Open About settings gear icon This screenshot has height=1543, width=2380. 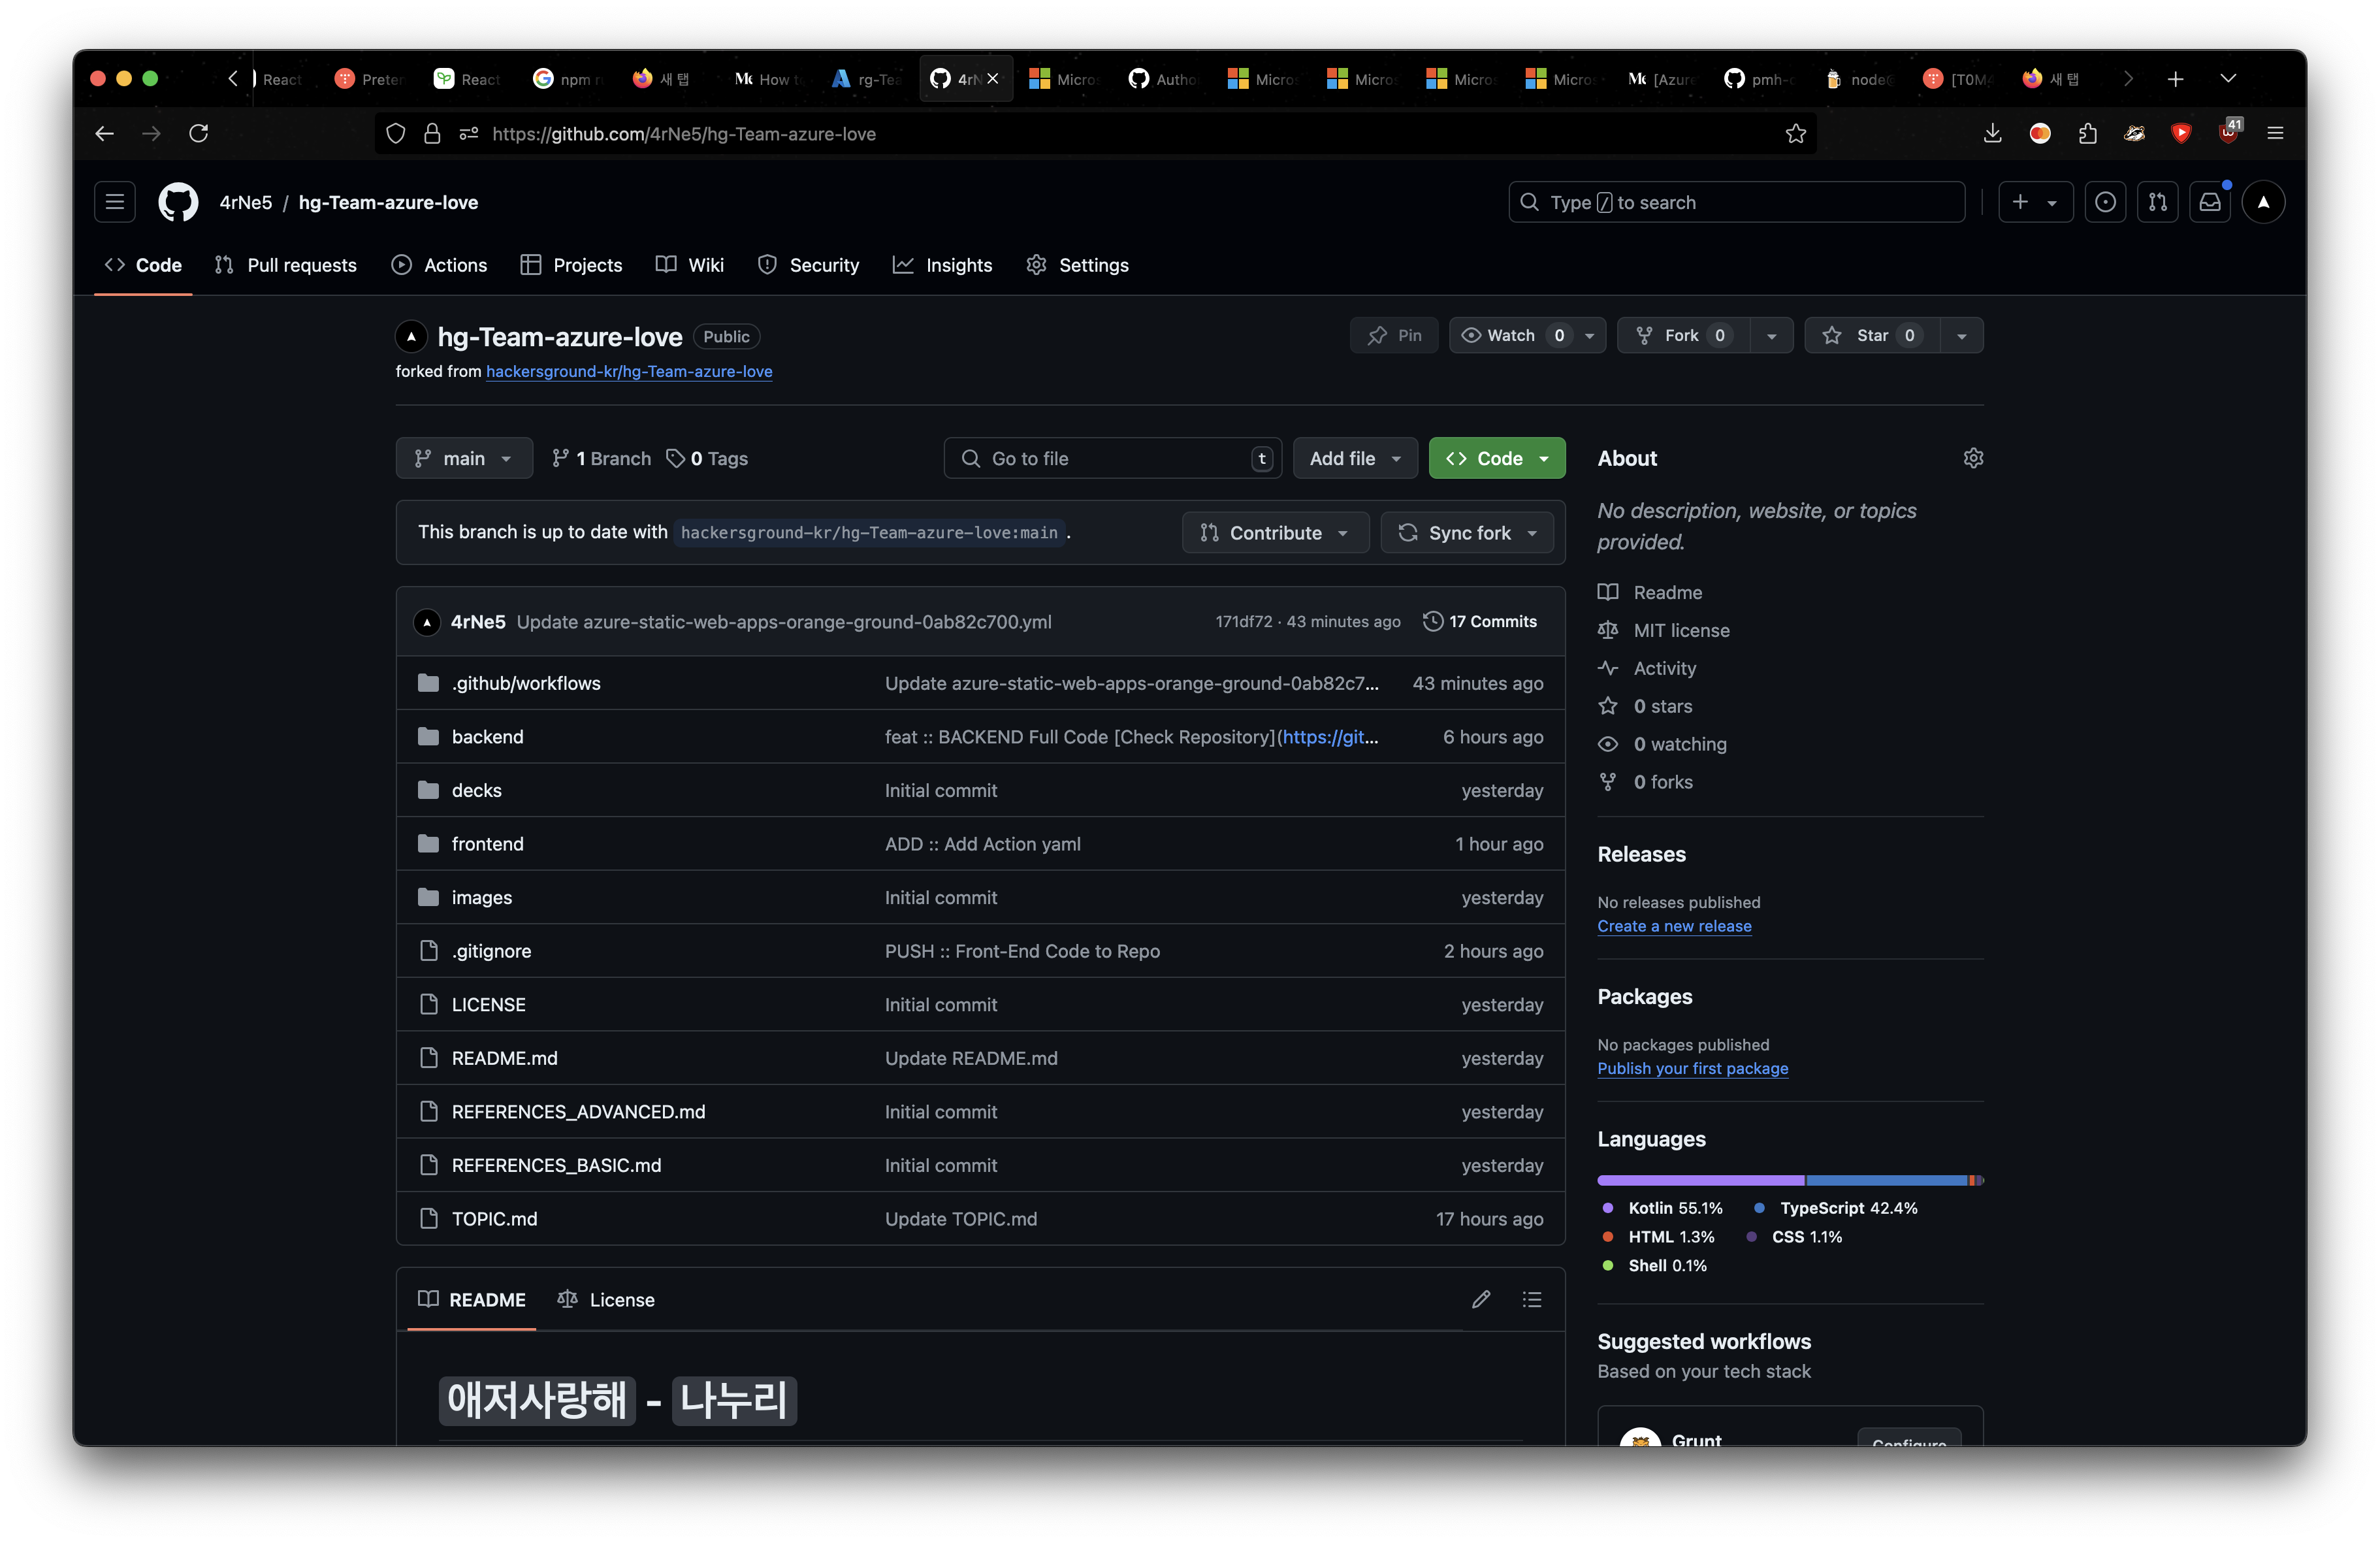coord(1972,458)
